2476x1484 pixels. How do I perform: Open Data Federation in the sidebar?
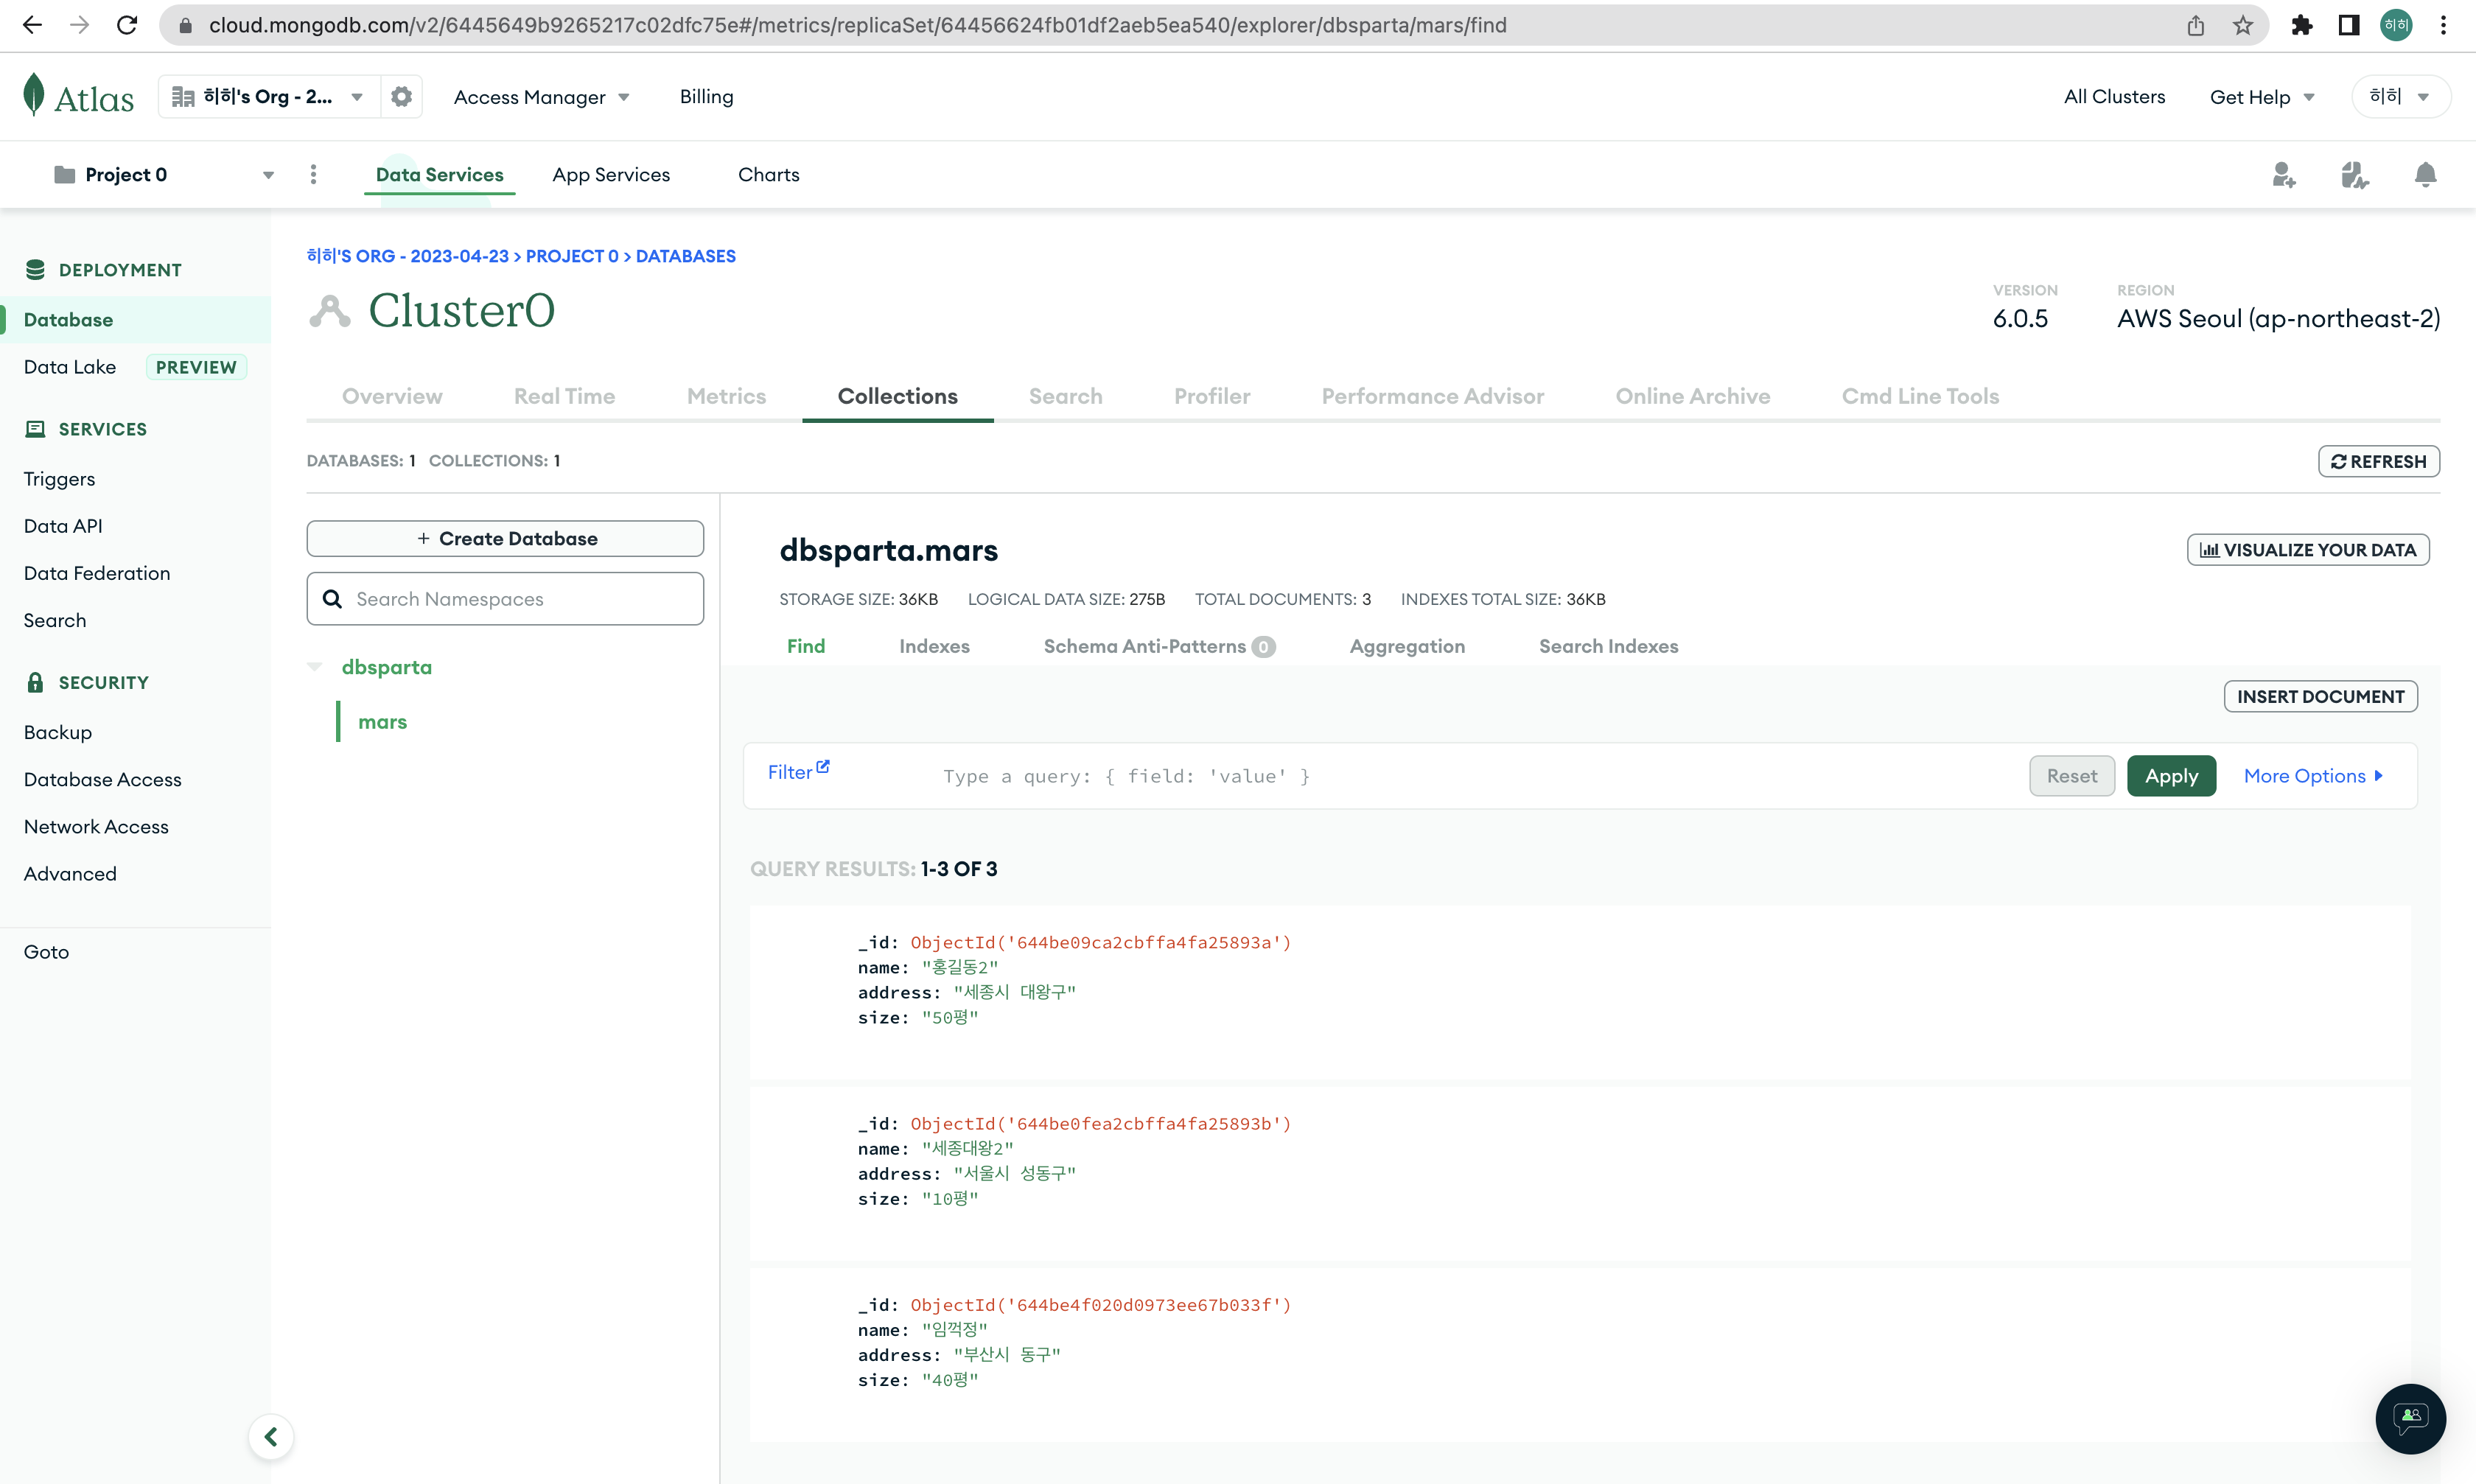click(97, 573)
